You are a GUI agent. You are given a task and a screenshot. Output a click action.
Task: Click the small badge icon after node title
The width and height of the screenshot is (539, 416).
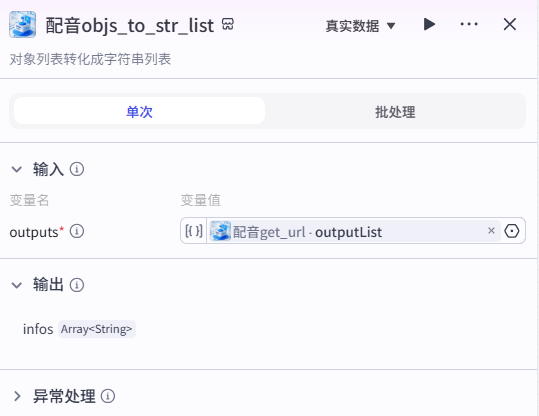coord(228,24)
